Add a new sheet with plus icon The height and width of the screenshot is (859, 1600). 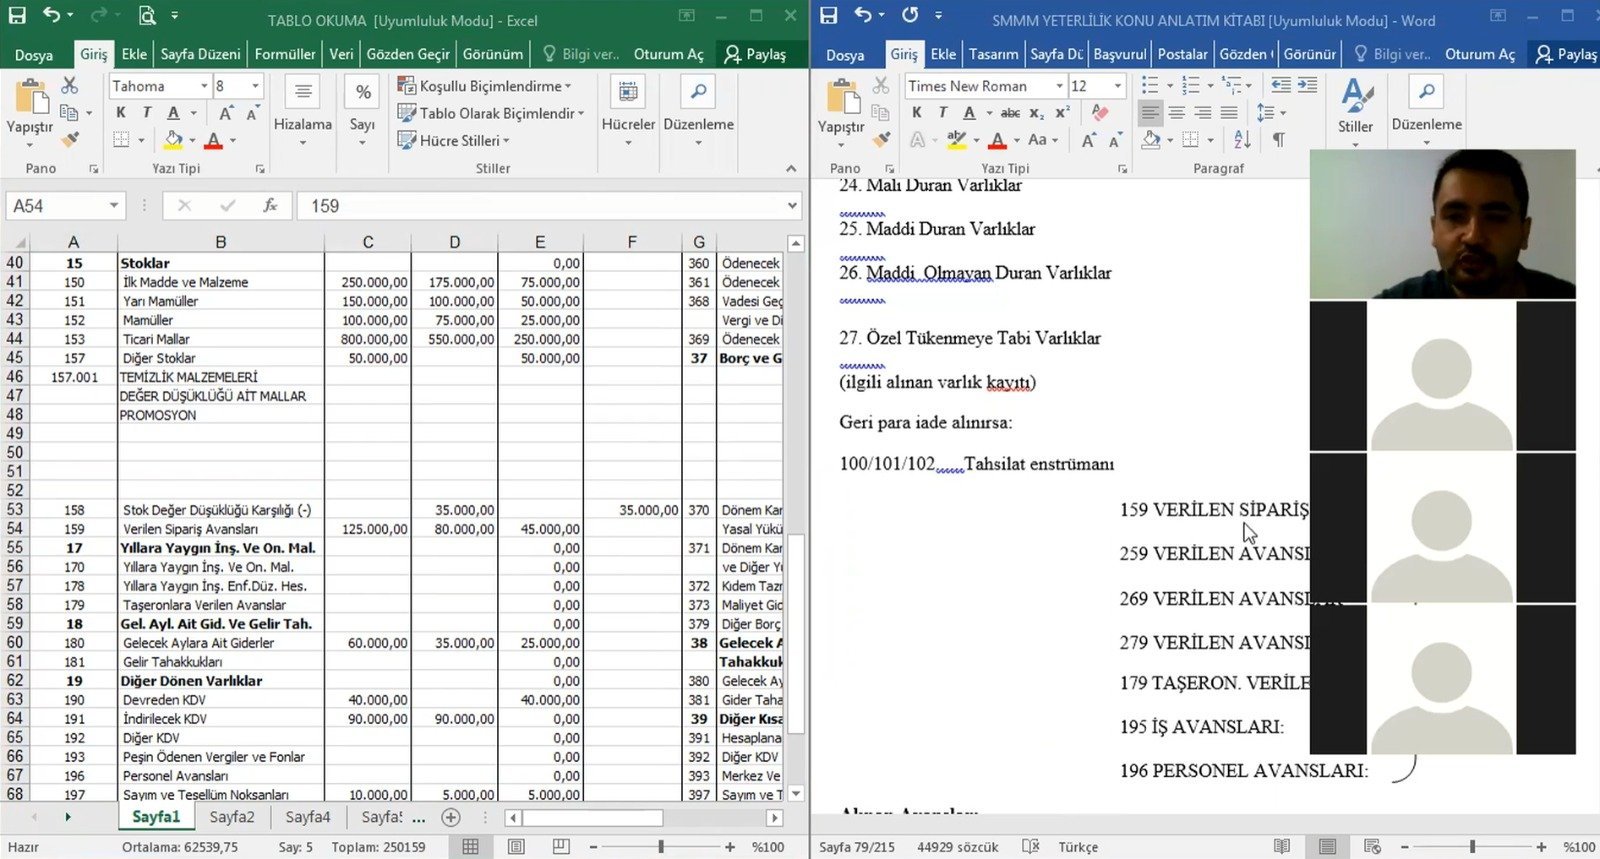point(451,817)
